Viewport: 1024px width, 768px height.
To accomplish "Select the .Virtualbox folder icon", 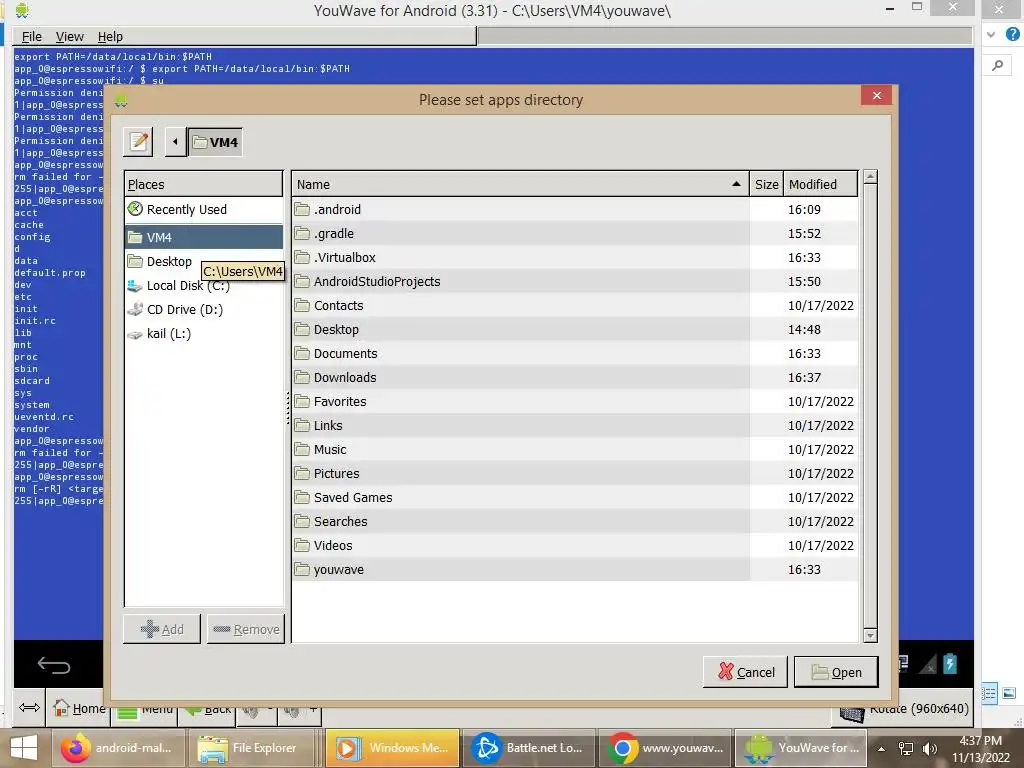I will click(302, 257).
